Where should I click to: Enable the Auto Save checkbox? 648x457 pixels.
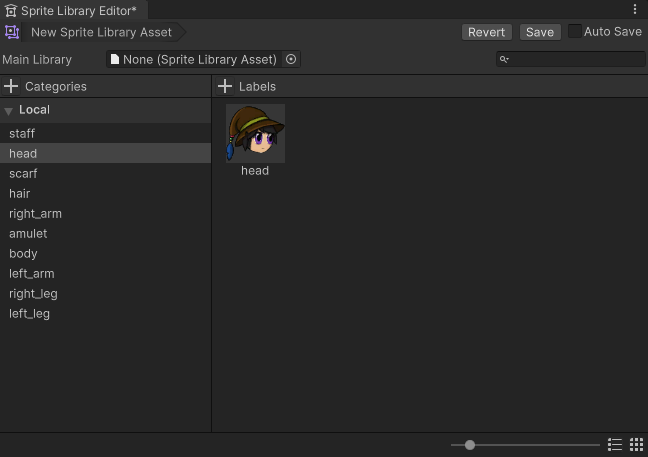pyautogui.click(x=575, y=32)
